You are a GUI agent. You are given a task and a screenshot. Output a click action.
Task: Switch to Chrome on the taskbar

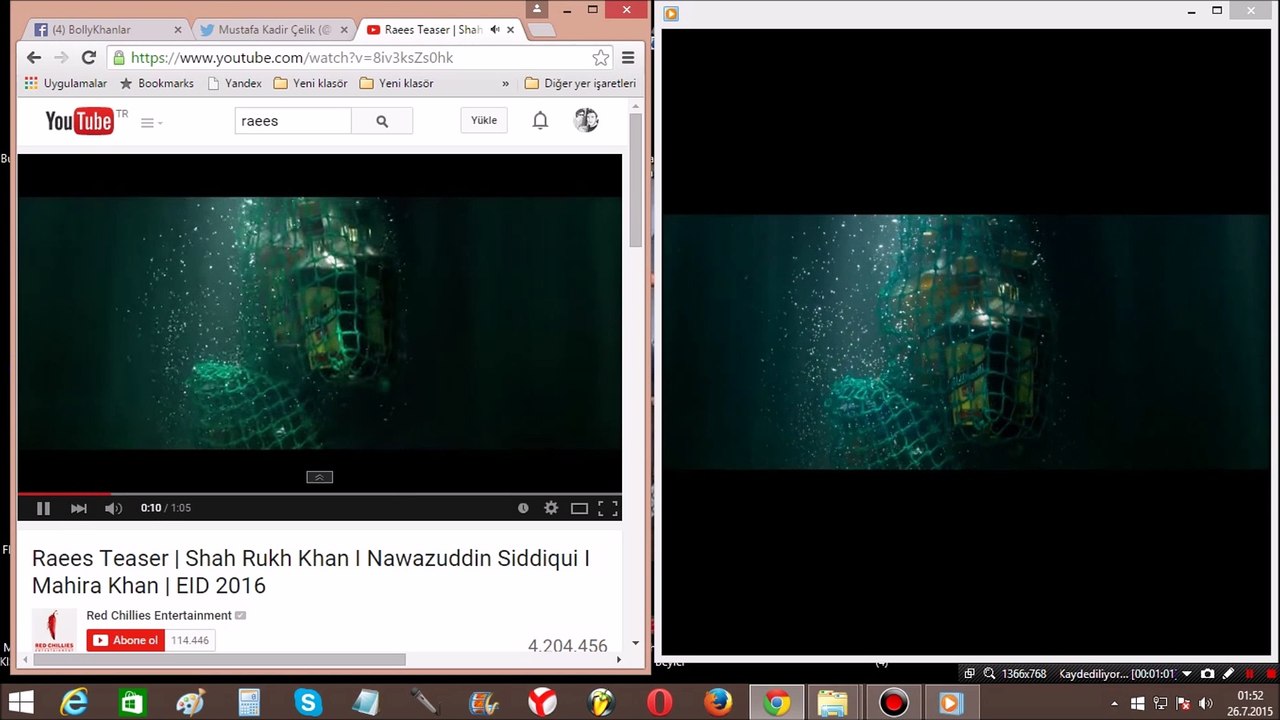776,703
